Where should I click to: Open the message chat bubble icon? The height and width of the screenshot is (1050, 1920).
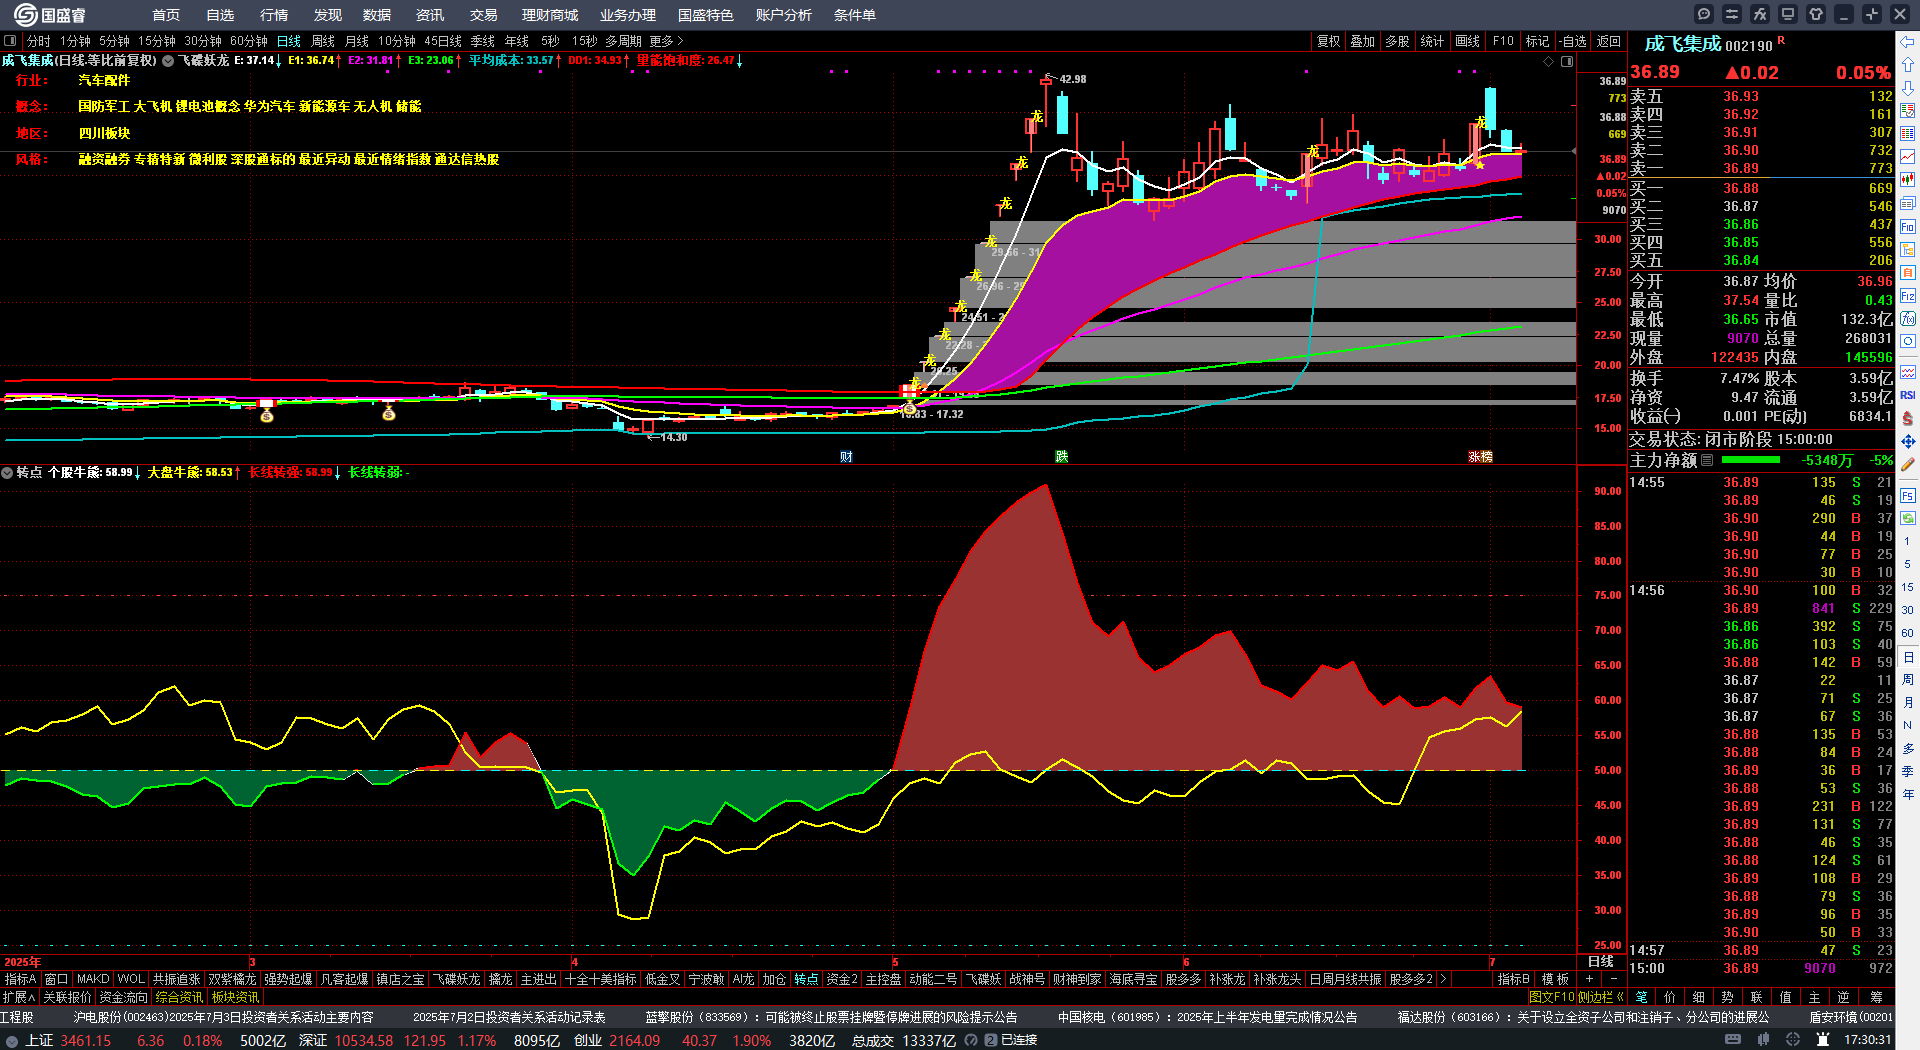coord(1704,14)
